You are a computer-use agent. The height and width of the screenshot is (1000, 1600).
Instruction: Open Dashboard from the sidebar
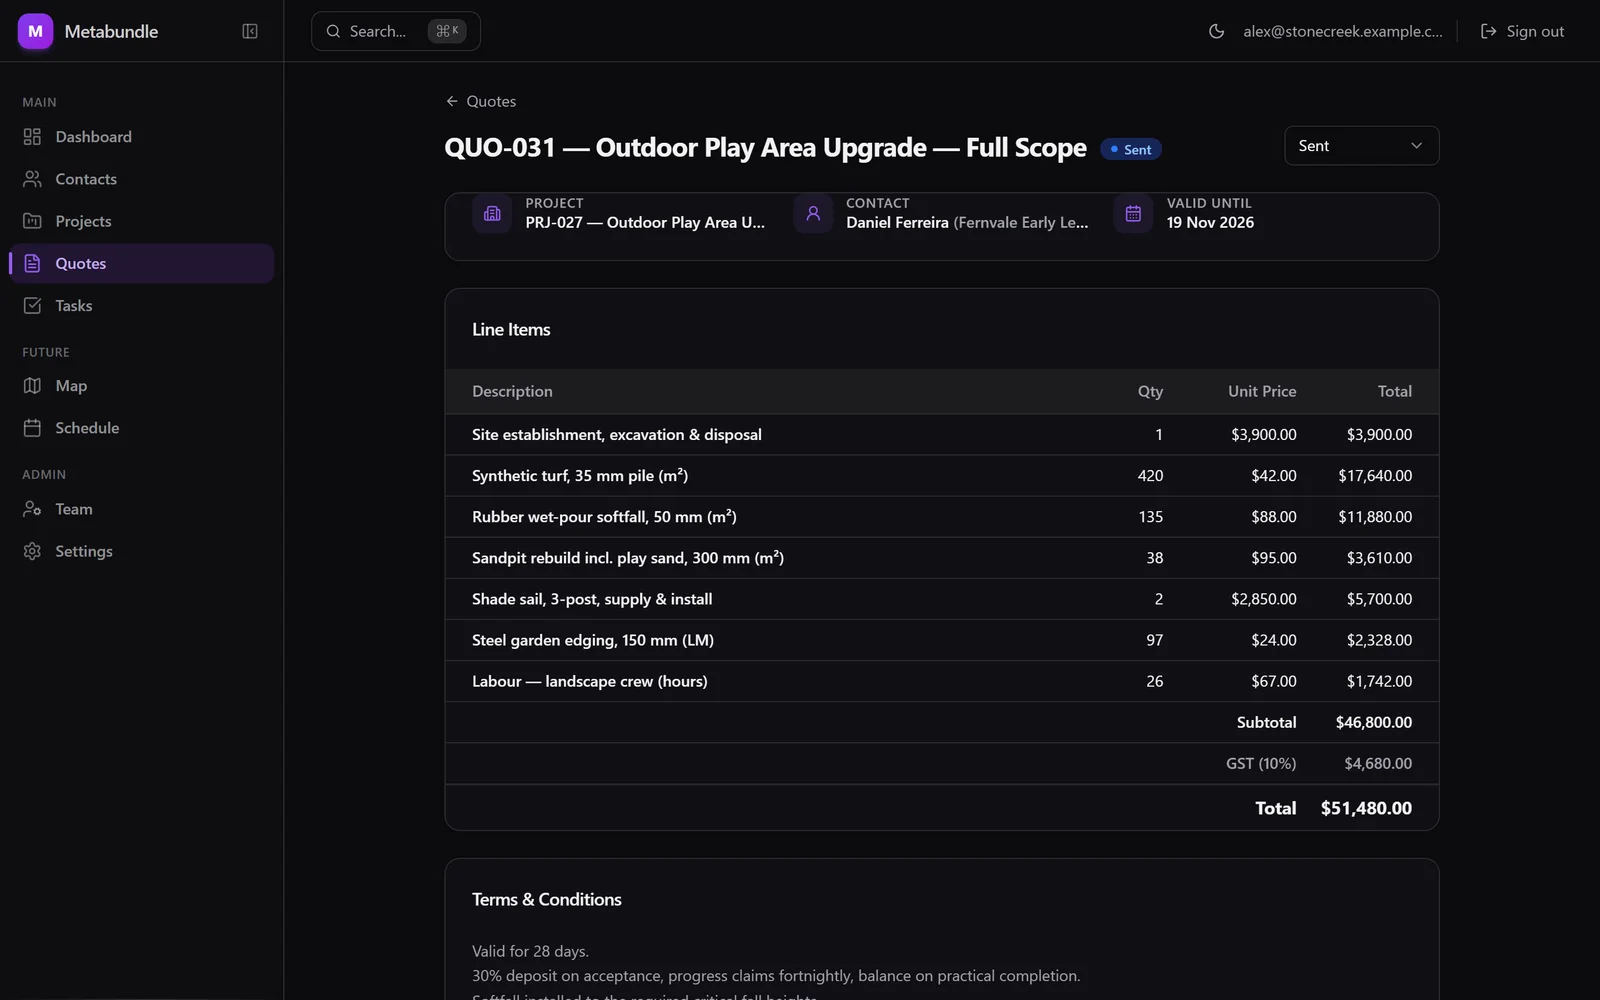141,137
